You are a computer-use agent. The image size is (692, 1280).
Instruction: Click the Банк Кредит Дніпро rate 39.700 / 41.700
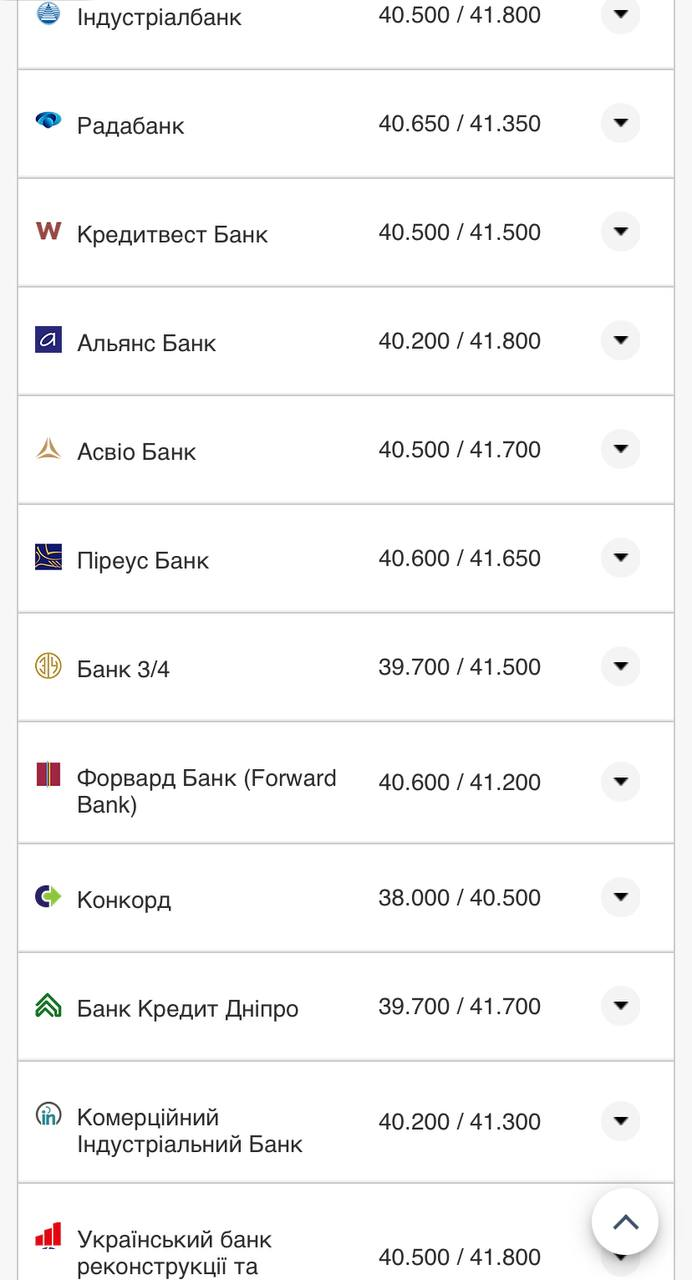459,1006
